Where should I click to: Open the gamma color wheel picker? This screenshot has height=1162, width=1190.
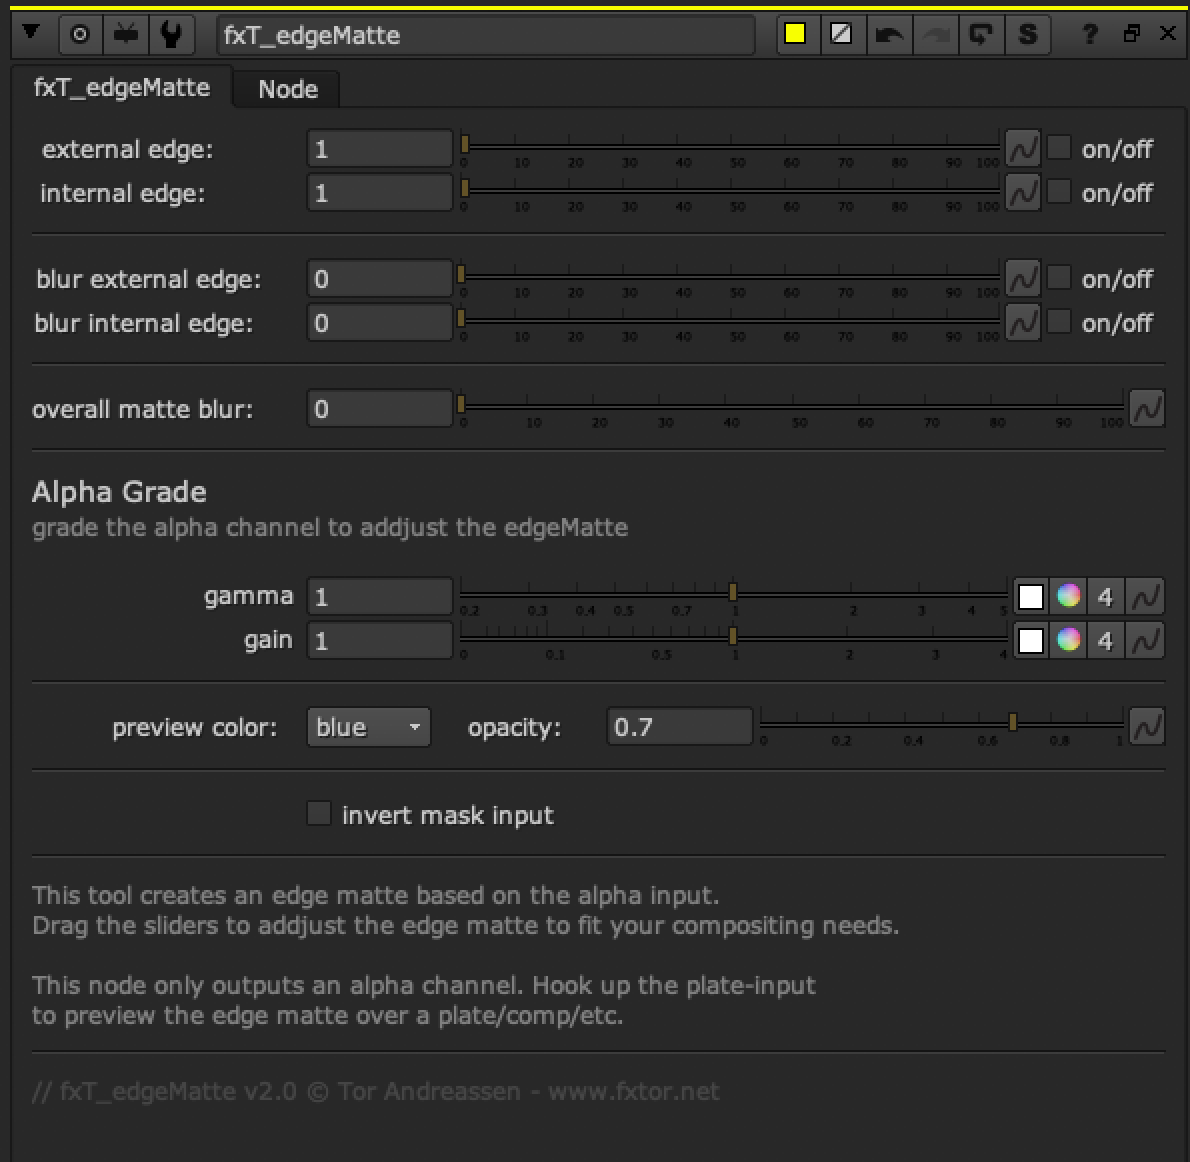[1068, 596]
